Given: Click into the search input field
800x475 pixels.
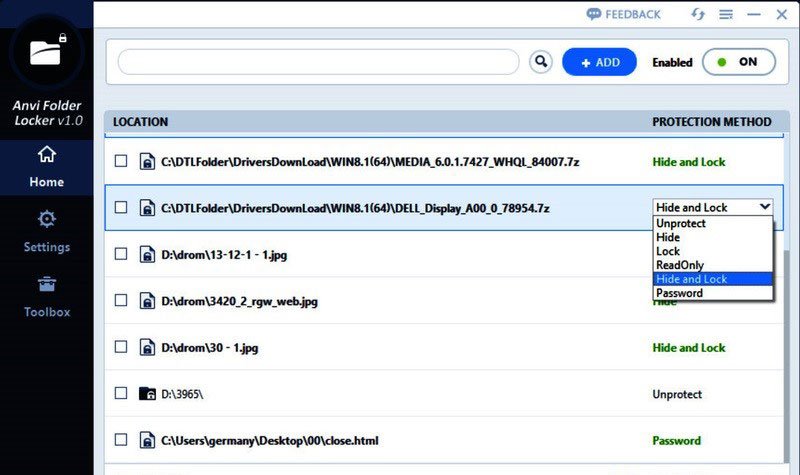Looking at the screenshot, I should (318, 62).
